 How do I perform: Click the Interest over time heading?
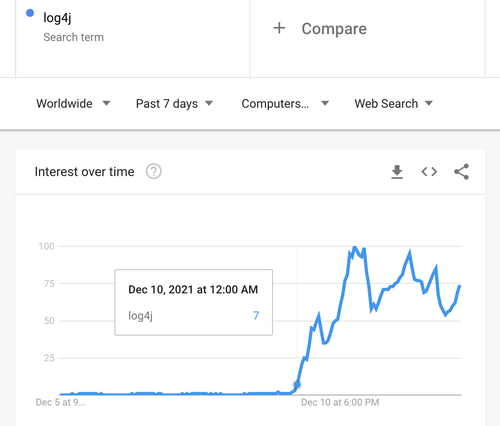84,172
